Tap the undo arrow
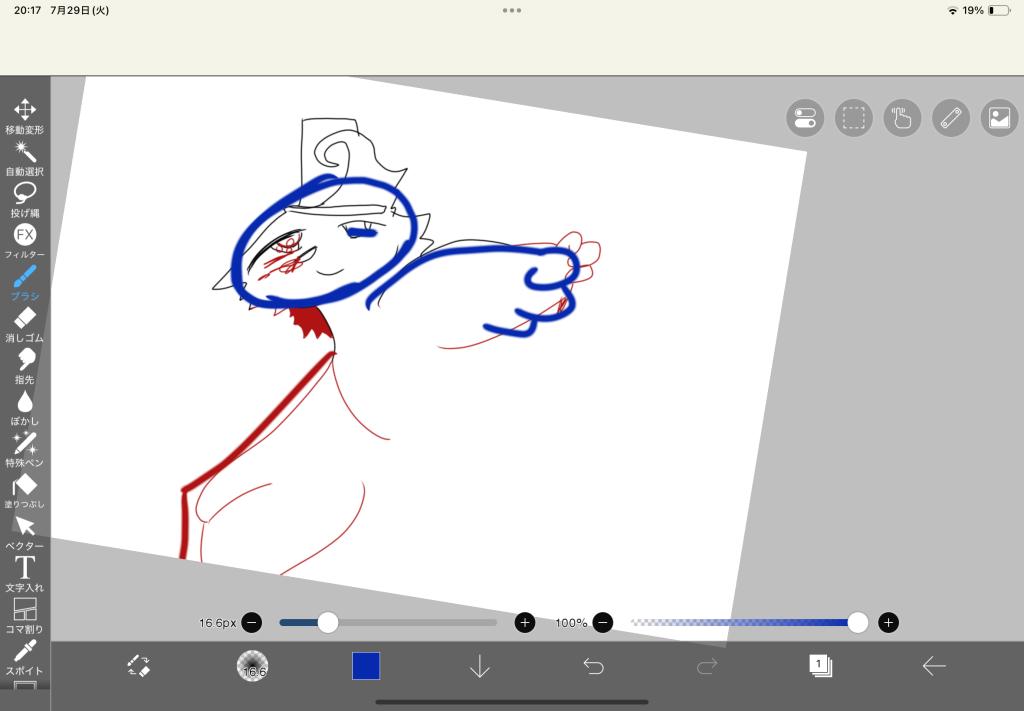 tap(594, 666)
